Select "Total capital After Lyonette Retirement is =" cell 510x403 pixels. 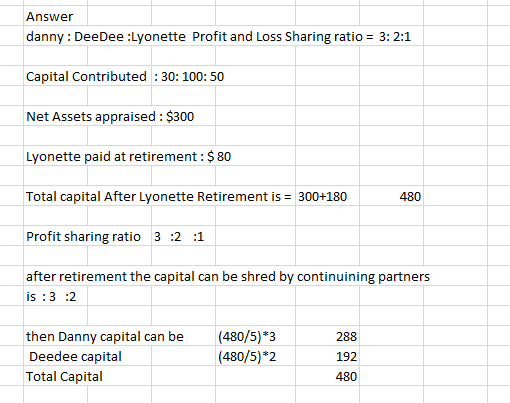pyautogui.click(x=159, y=197)
